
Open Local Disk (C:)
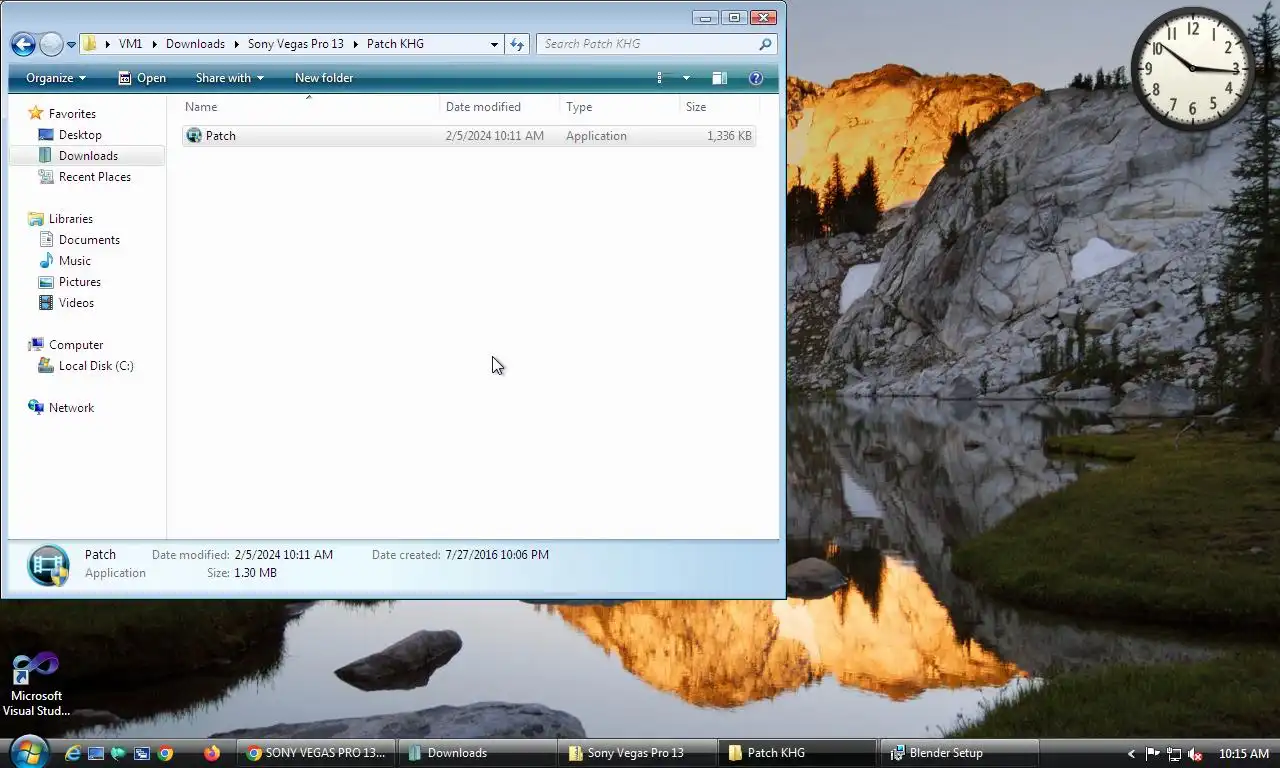pos(96,366)
